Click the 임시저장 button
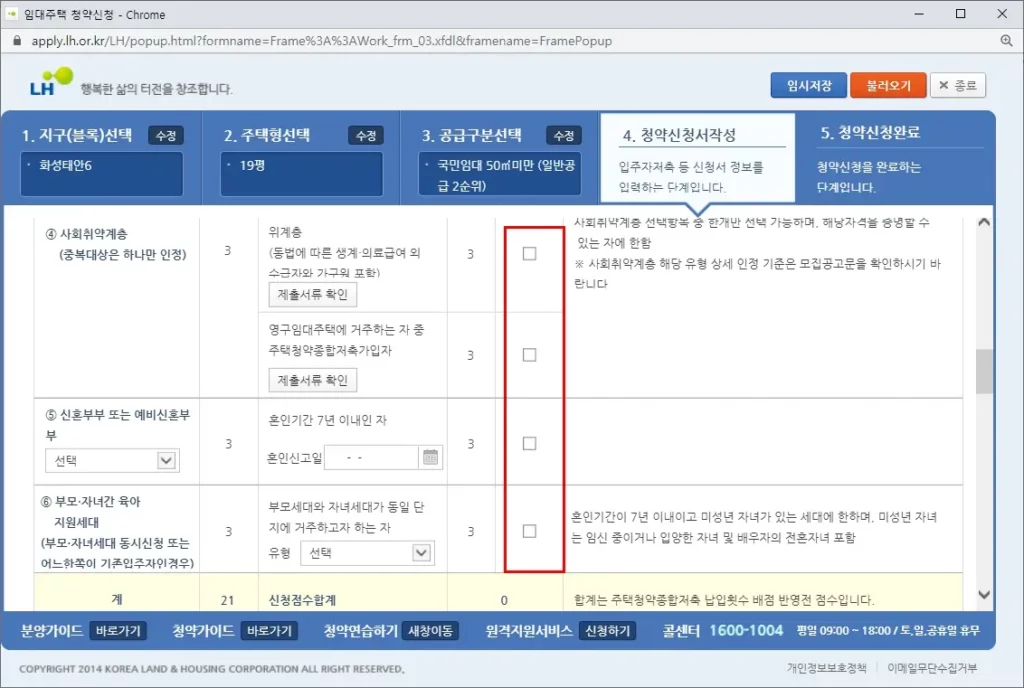This screenshot has height=688, width=1024. coord(808,85)
